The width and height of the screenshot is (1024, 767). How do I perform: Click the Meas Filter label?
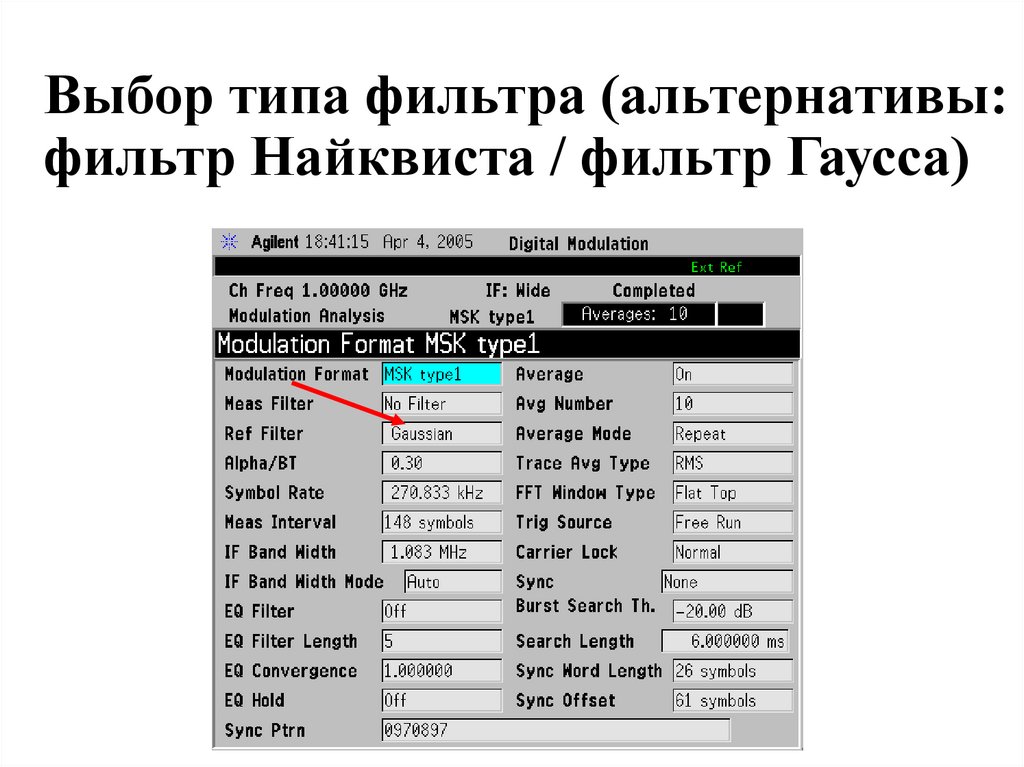(x=269, y=404)
